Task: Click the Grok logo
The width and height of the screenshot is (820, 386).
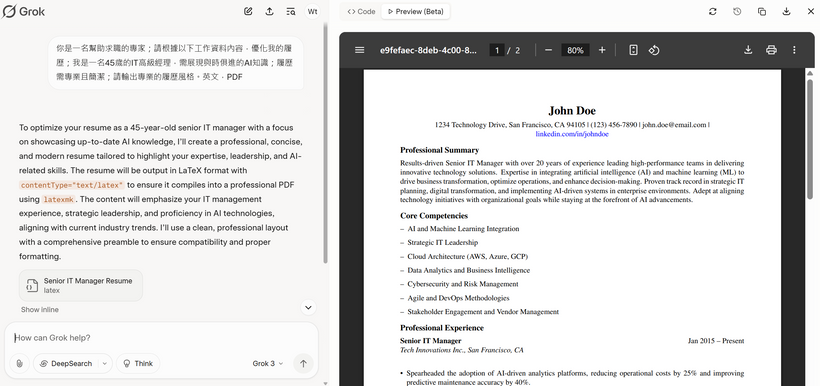Action: tap(24, 11)
